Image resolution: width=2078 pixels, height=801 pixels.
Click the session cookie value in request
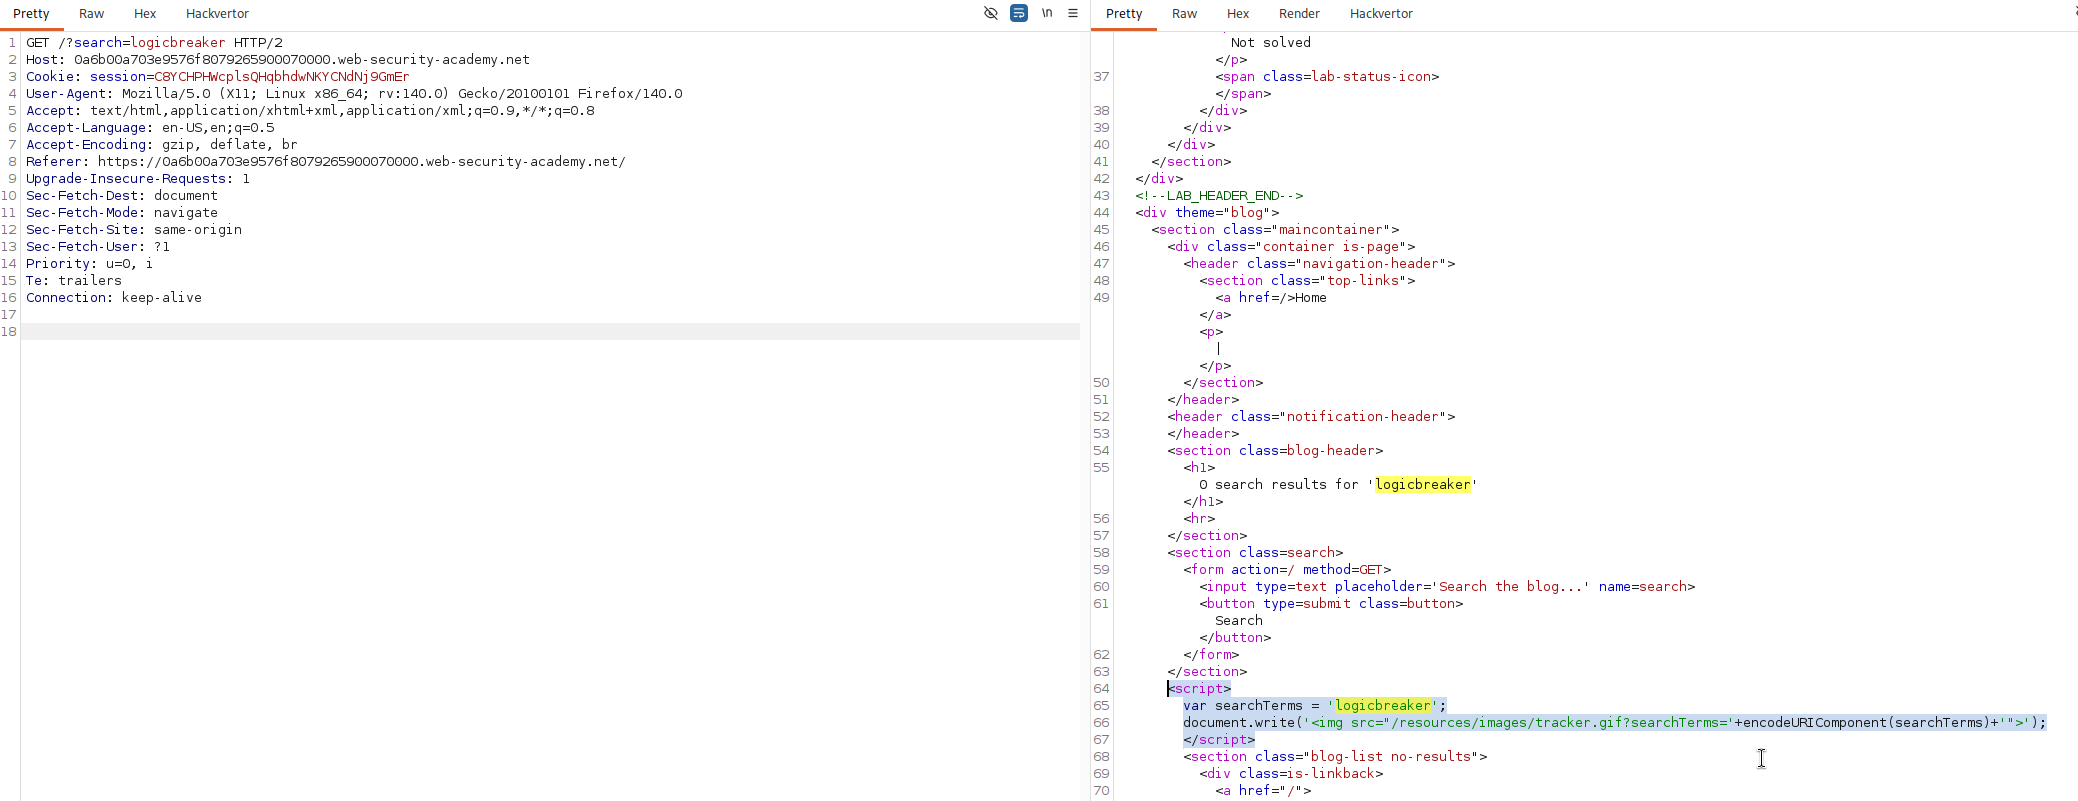281,77
